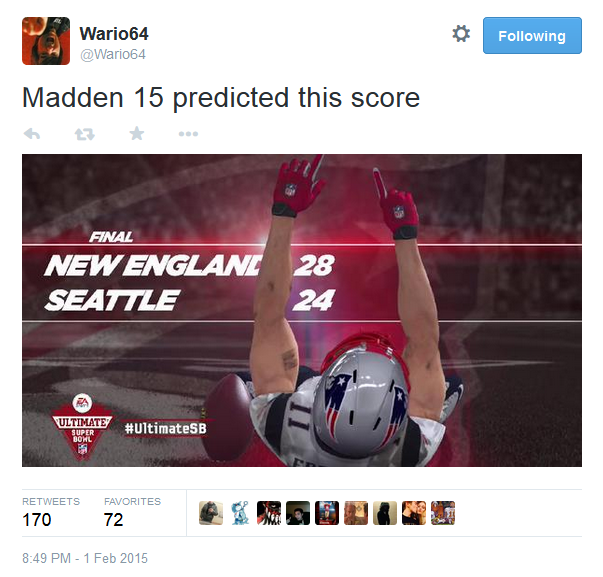Screen dimensions: 603x577
Task: Open the kissing couple avatar
Action: 414,513
